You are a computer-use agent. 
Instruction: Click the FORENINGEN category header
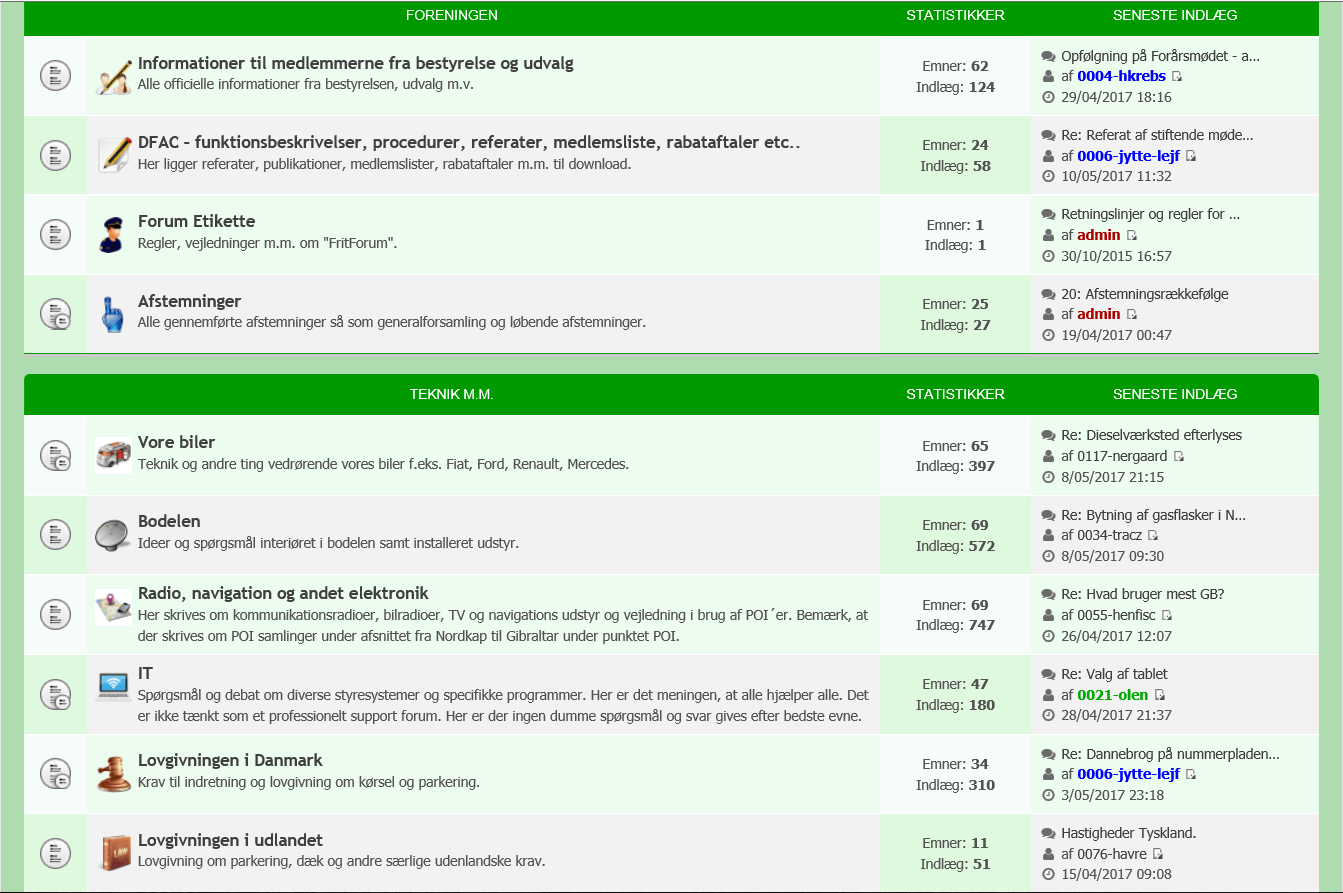pos(452,15)
